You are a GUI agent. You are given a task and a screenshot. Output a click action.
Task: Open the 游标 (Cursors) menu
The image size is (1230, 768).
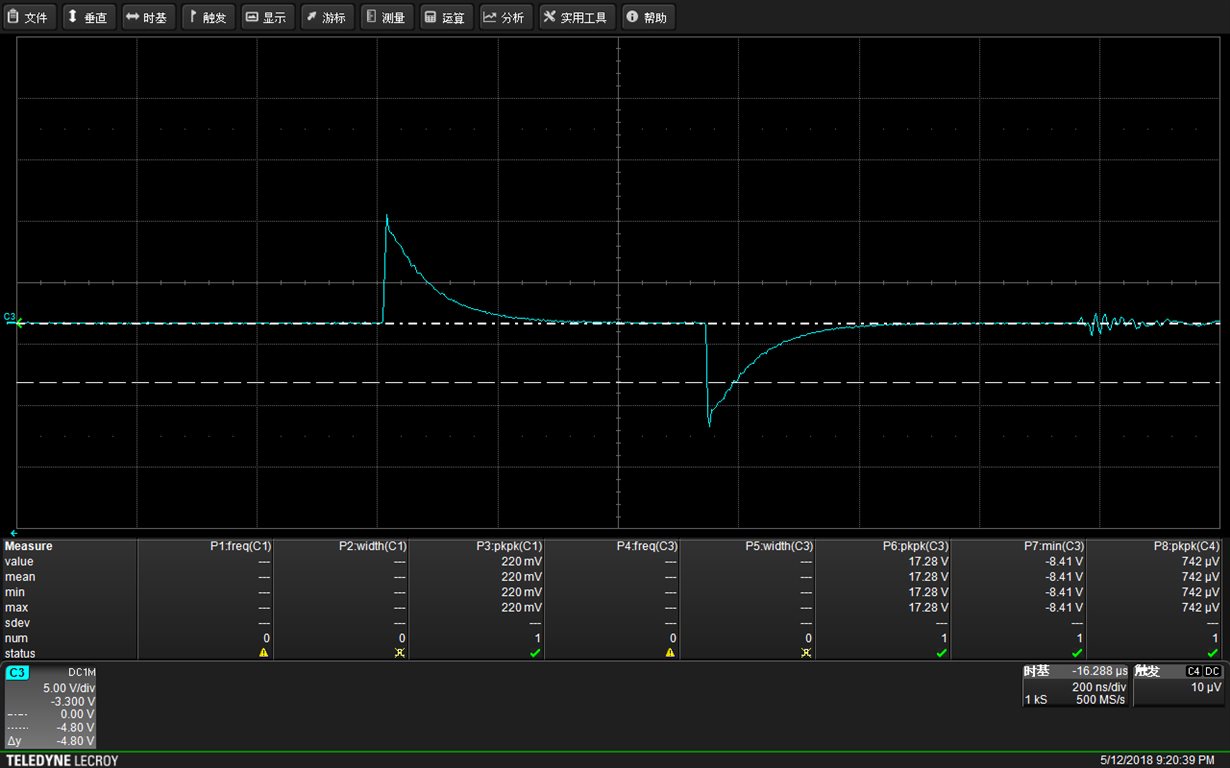point(327,17)
